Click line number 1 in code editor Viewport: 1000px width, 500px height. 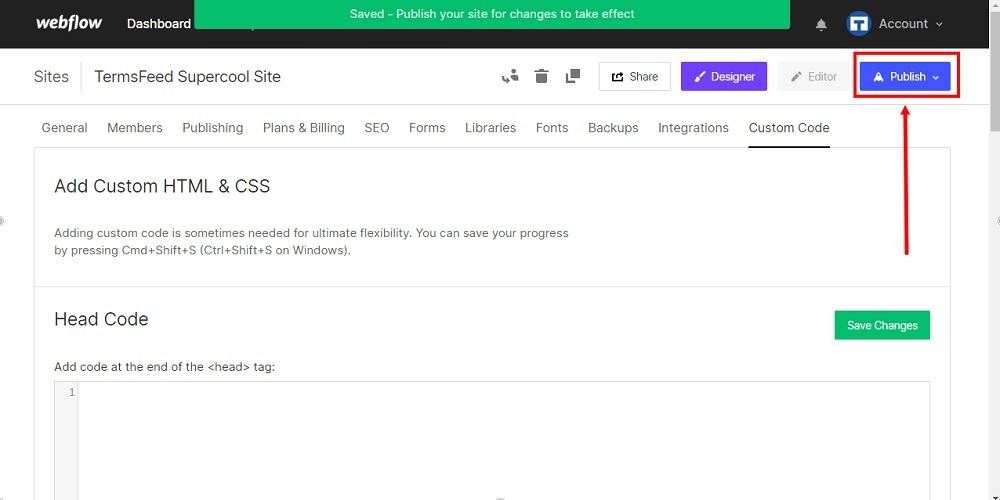71,392
